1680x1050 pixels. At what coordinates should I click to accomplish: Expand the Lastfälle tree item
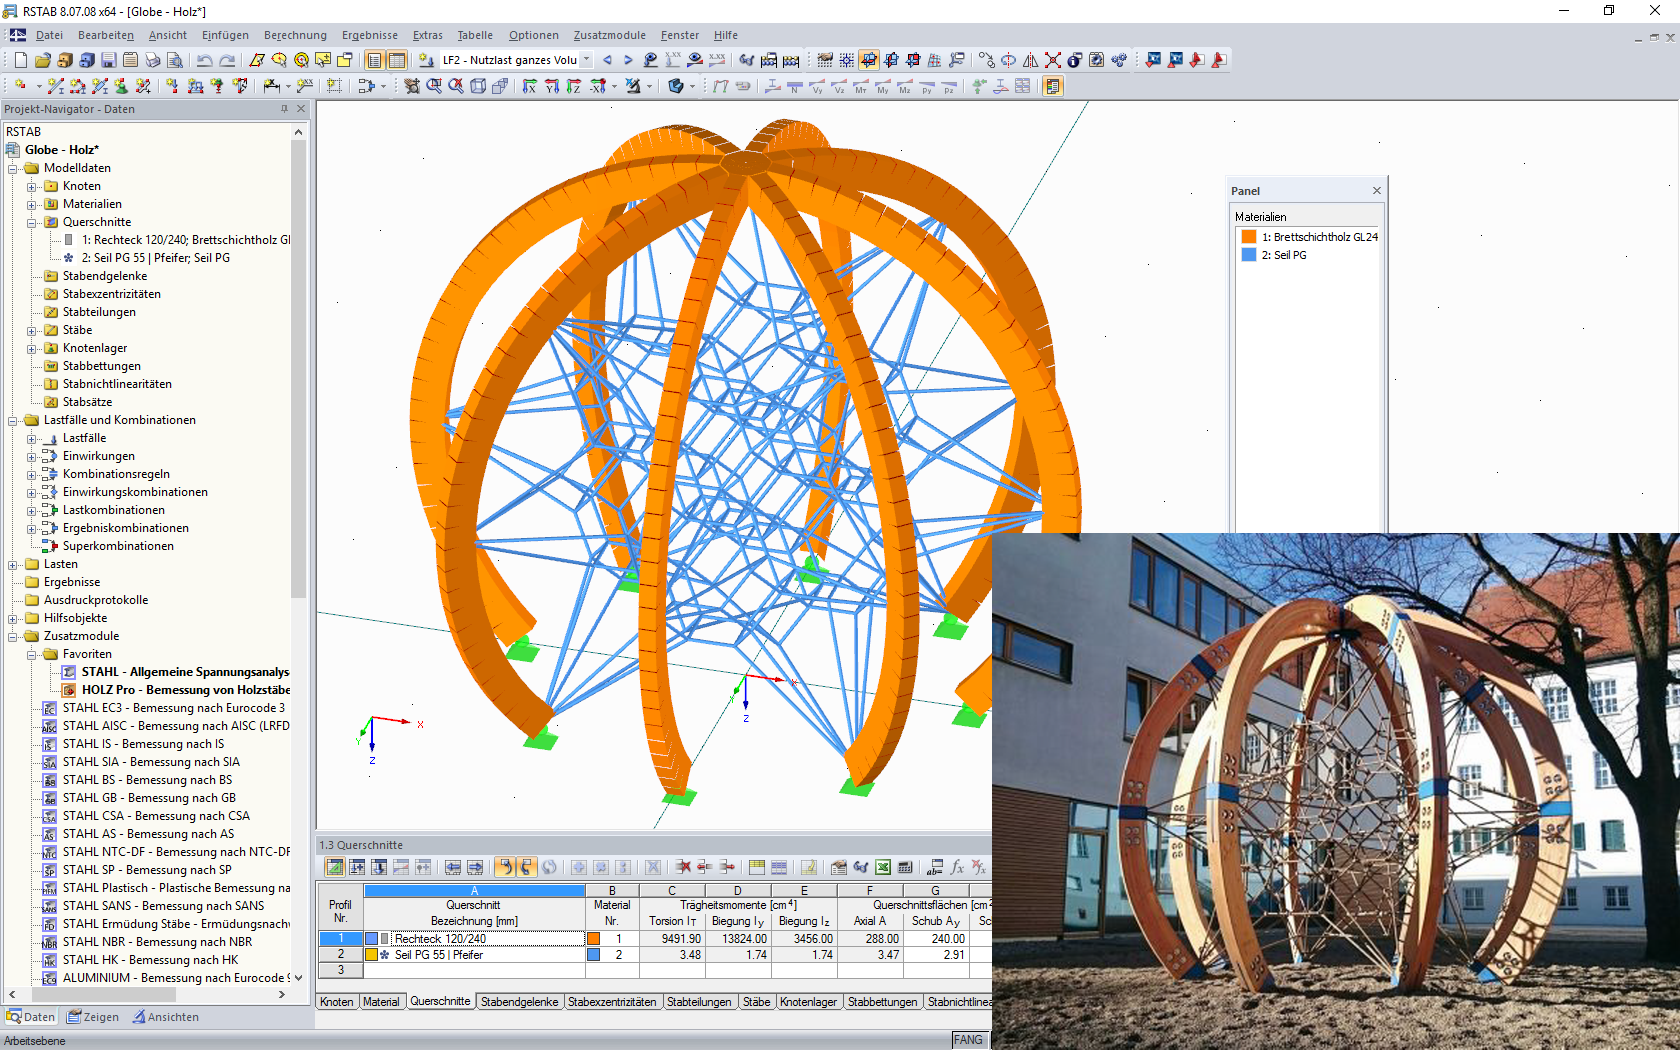31,438
